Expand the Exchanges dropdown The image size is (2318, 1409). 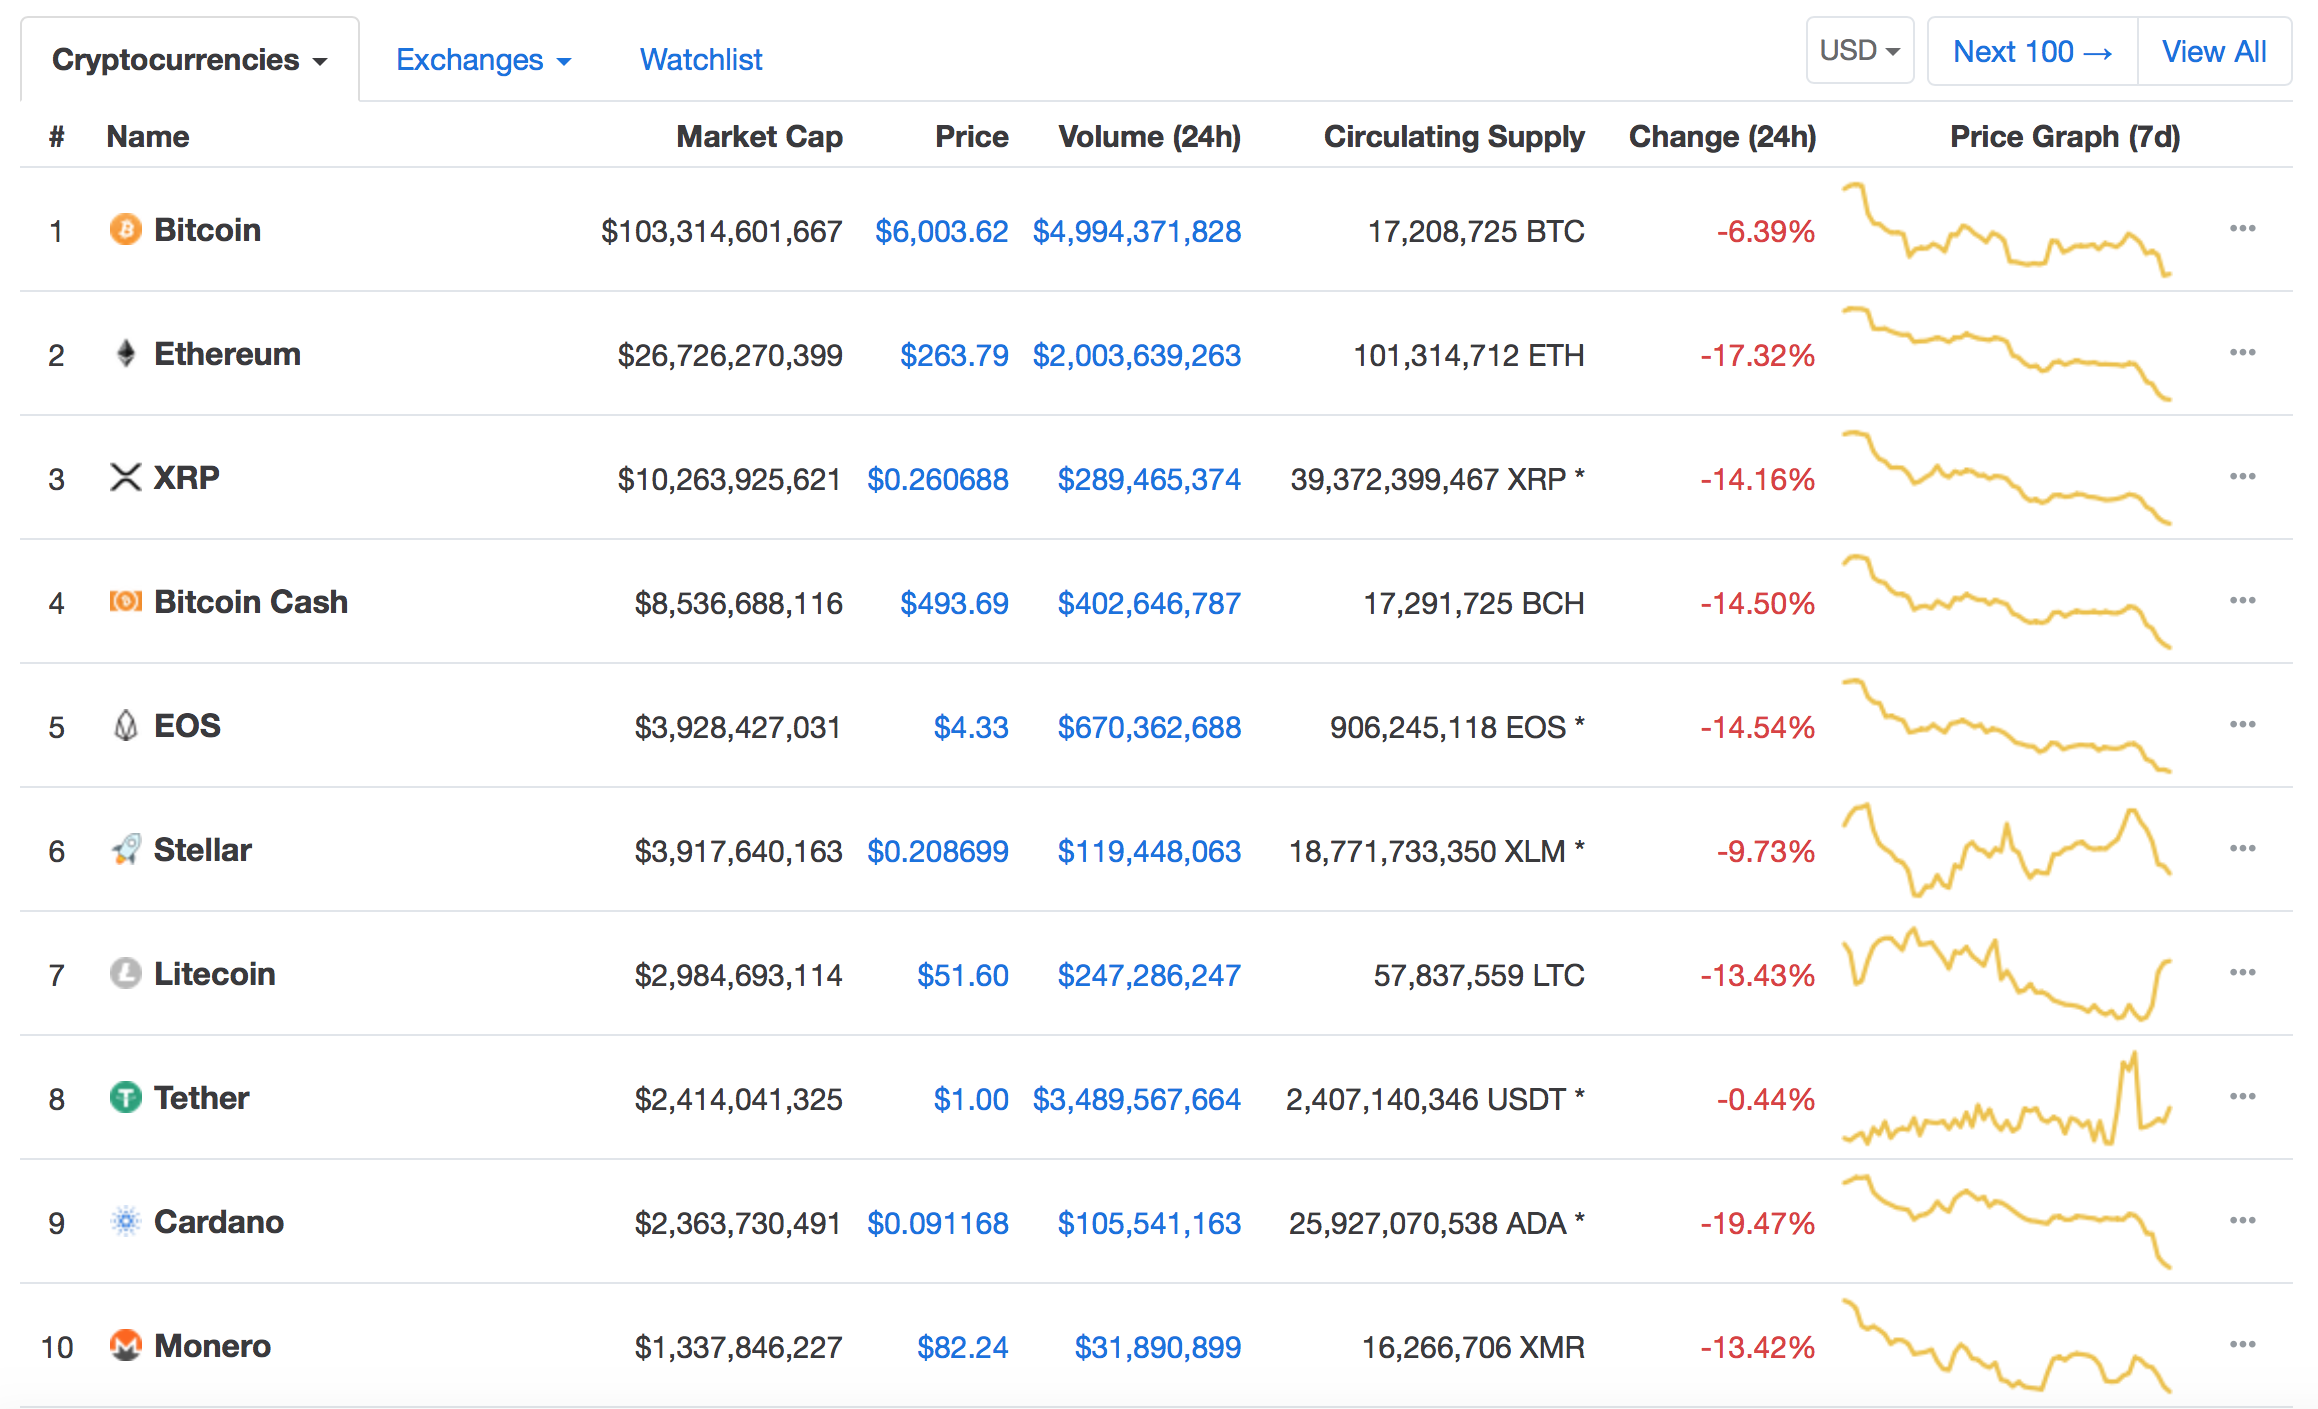483,60
